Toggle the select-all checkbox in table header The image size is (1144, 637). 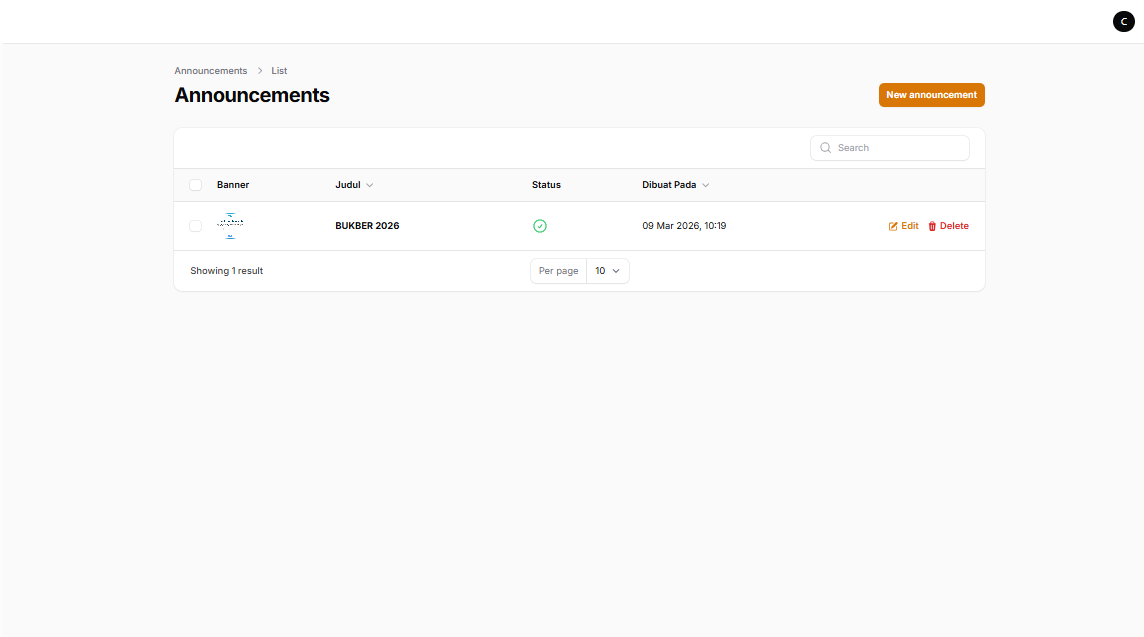pos(196,185)
